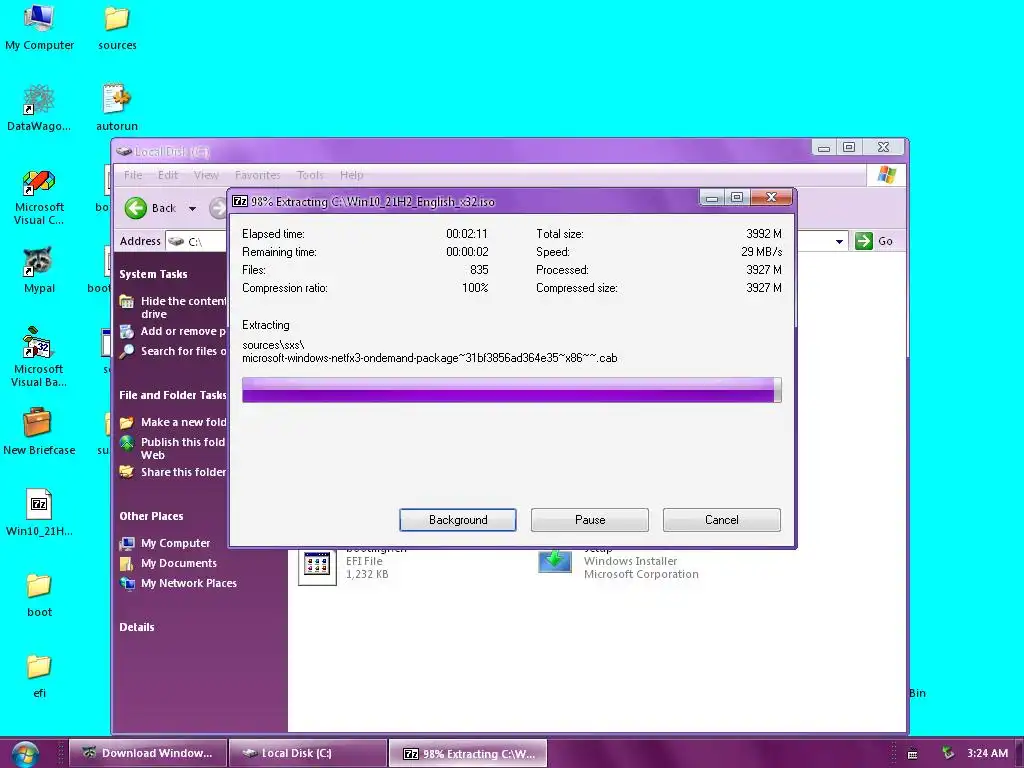Select the bootmgr EFI File icon

317,566
